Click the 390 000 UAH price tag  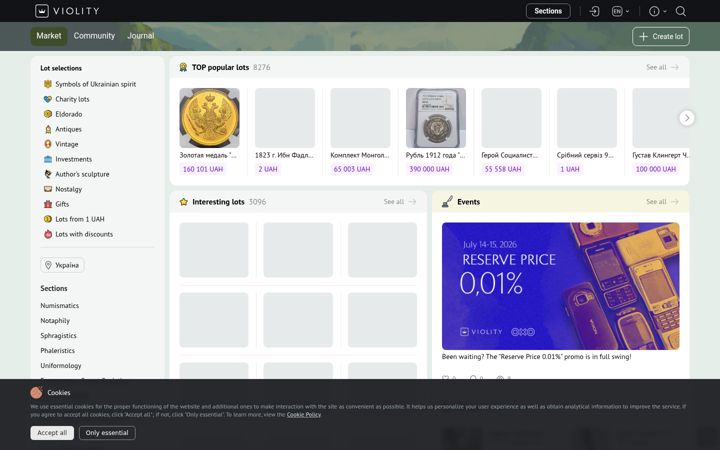[429, 169]
